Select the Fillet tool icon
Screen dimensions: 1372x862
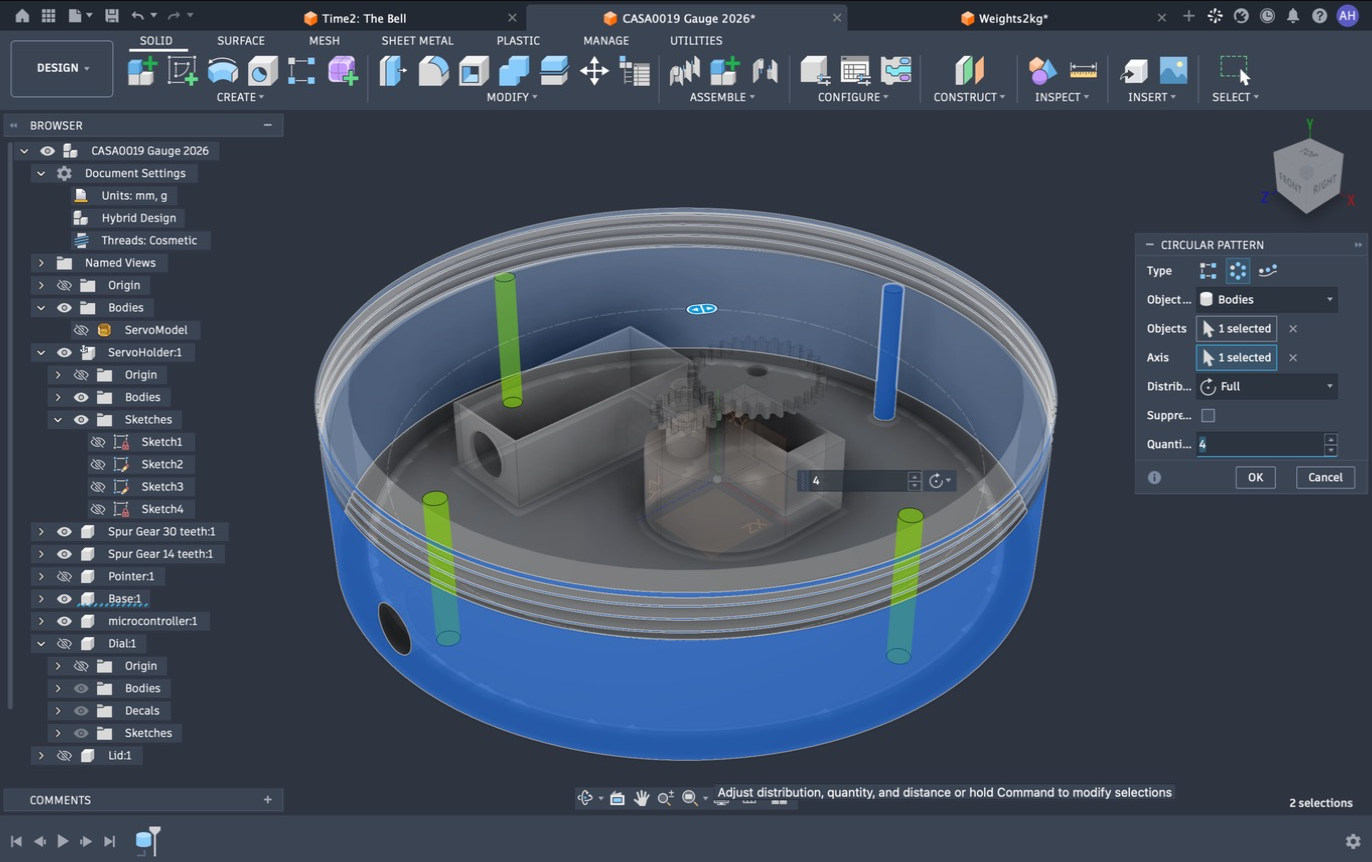[433, 70]
